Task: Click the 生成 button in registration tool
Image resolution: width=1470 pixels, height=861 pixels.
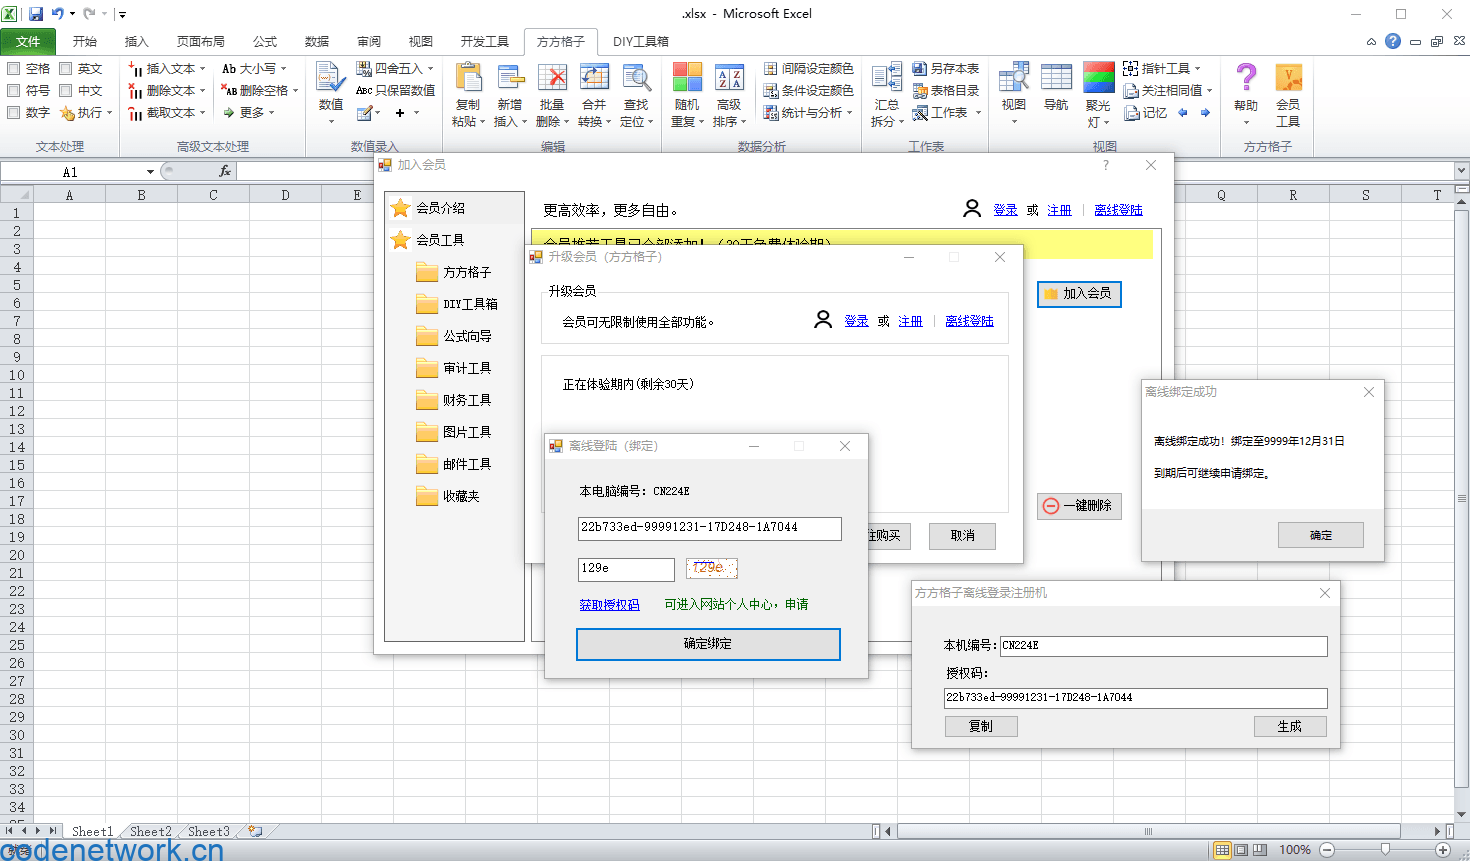Action: point(1290,727)
